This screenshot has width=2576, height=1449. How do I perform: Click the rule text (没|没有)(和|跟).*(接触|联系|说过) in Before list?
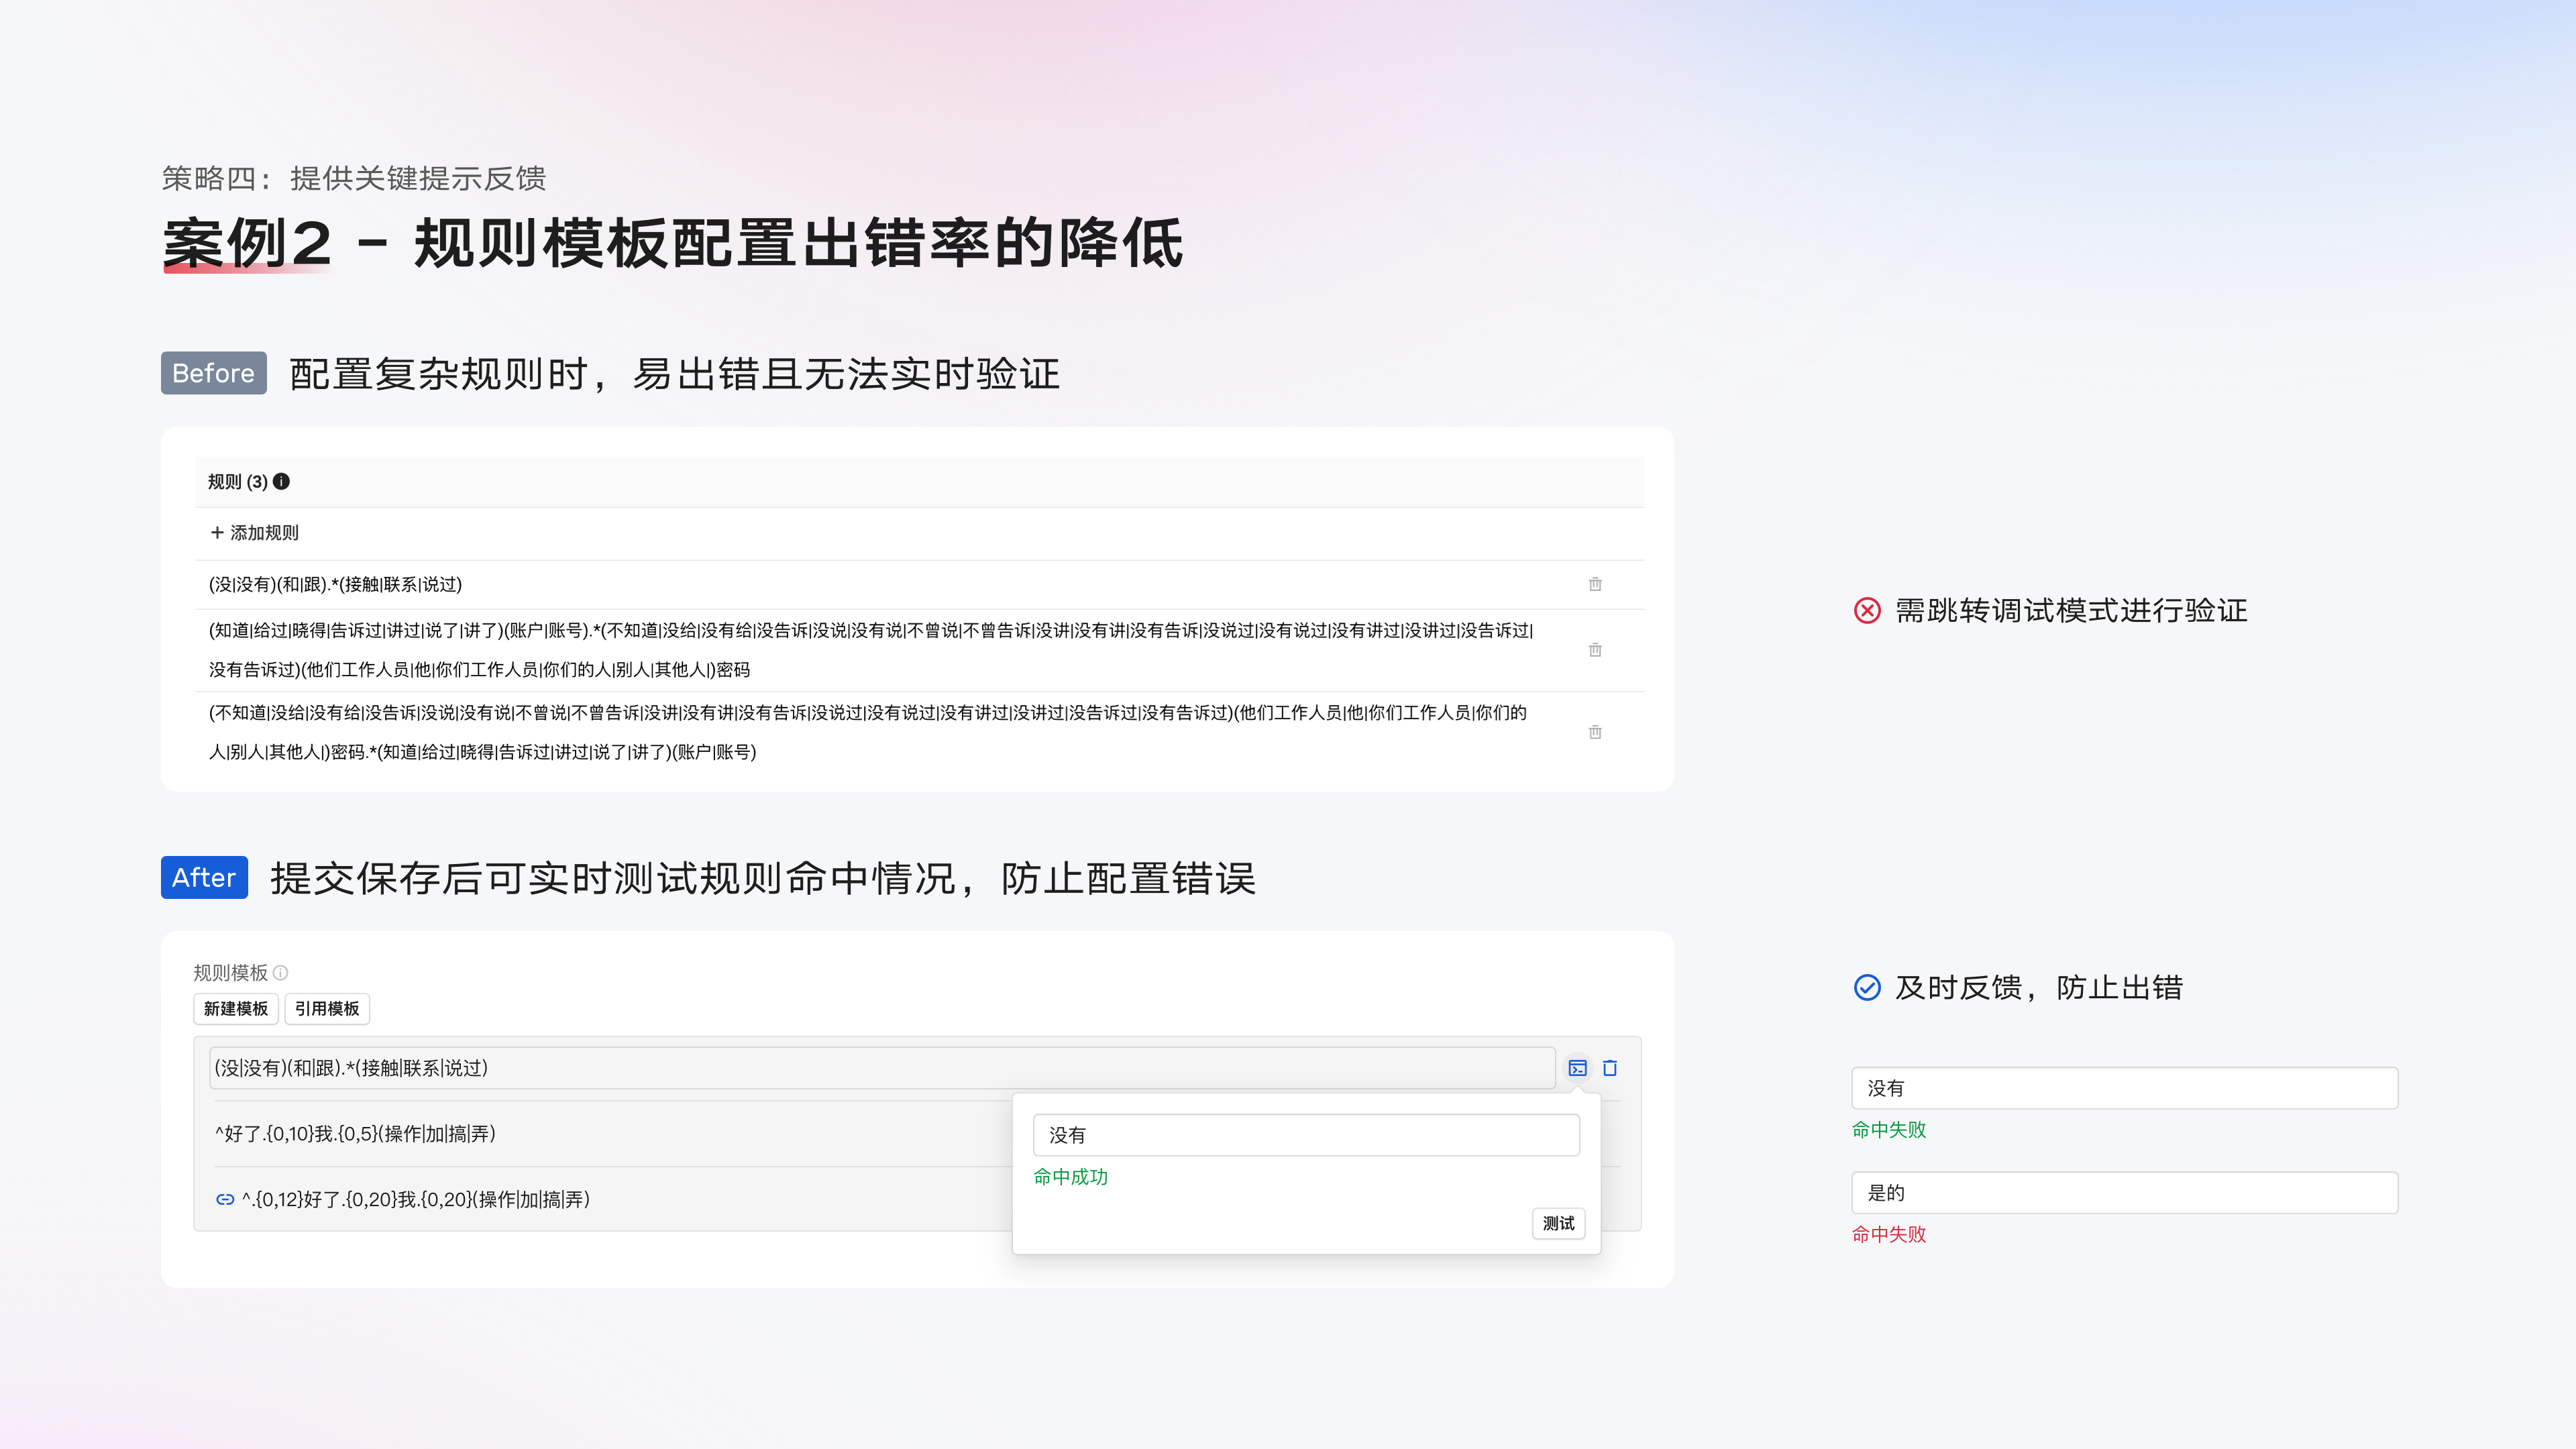coord(335,584)
